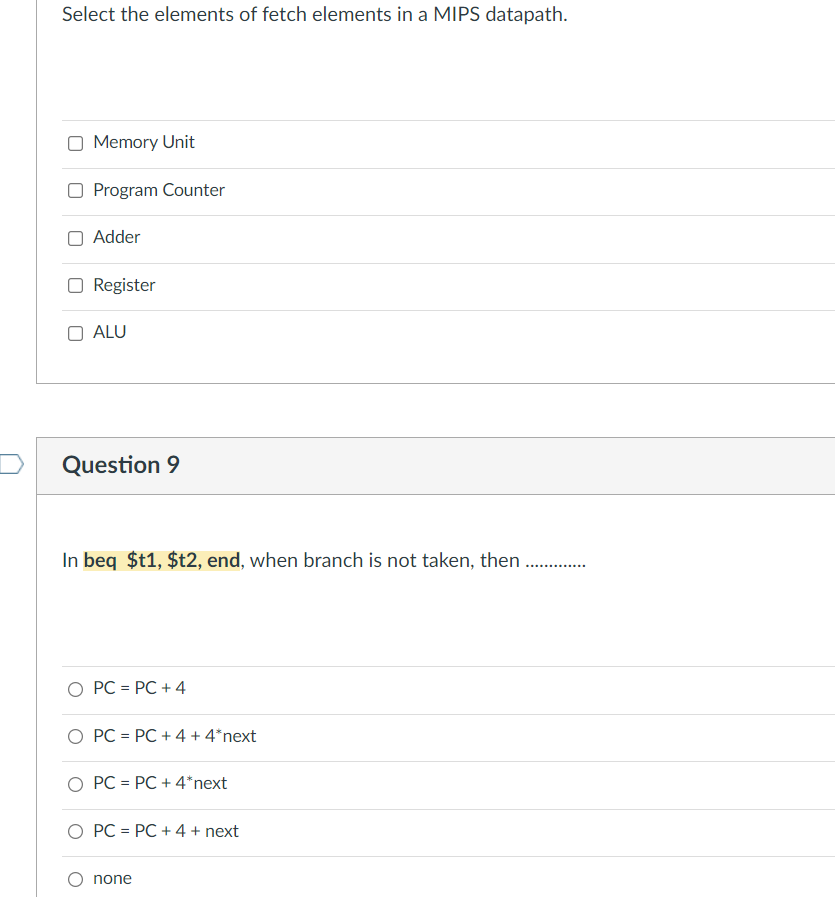
Task: Select the PC = PC + 4 radio button
Action: coord(75,688)
